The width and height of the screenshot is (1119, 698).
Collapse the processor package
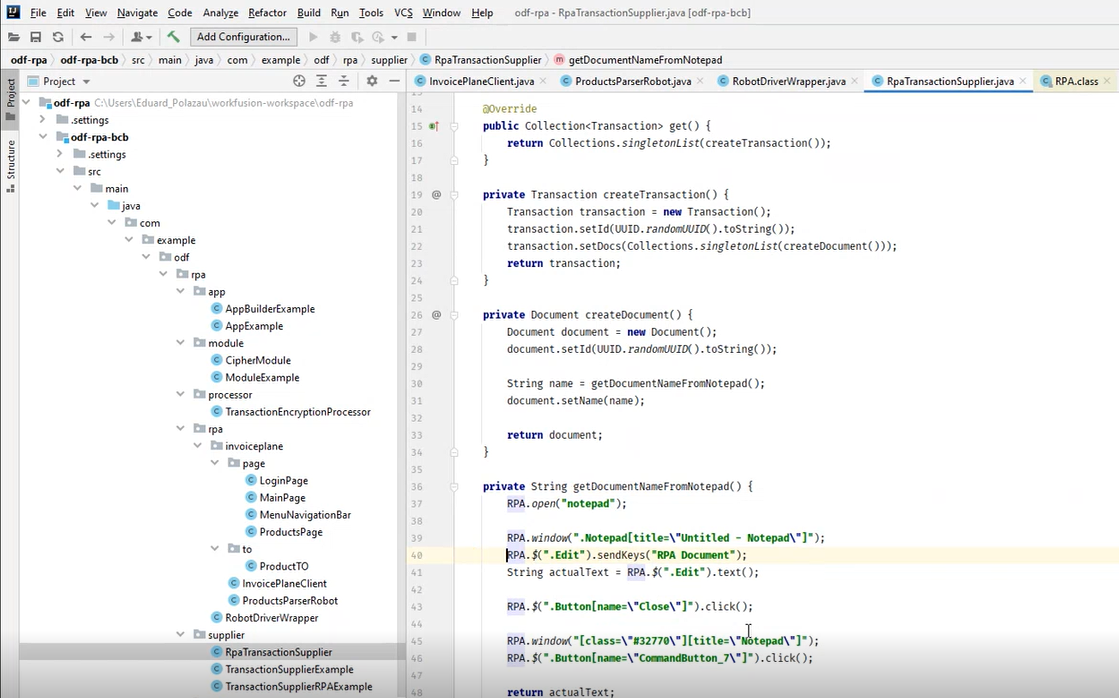tap(181, 394)
